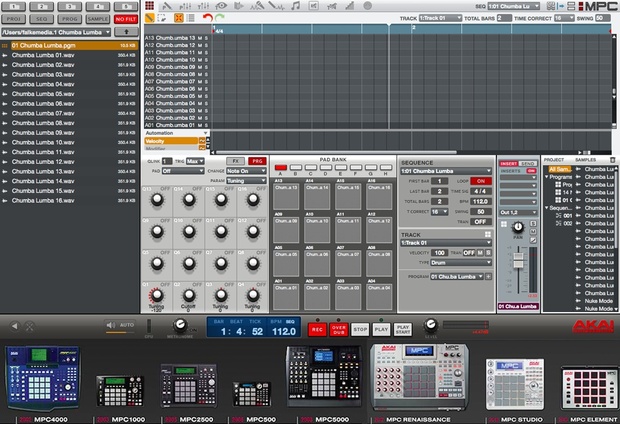Toggle the mixer channel solo S button
The height and width of the screenshot is (424, 620).
(533, 224)
